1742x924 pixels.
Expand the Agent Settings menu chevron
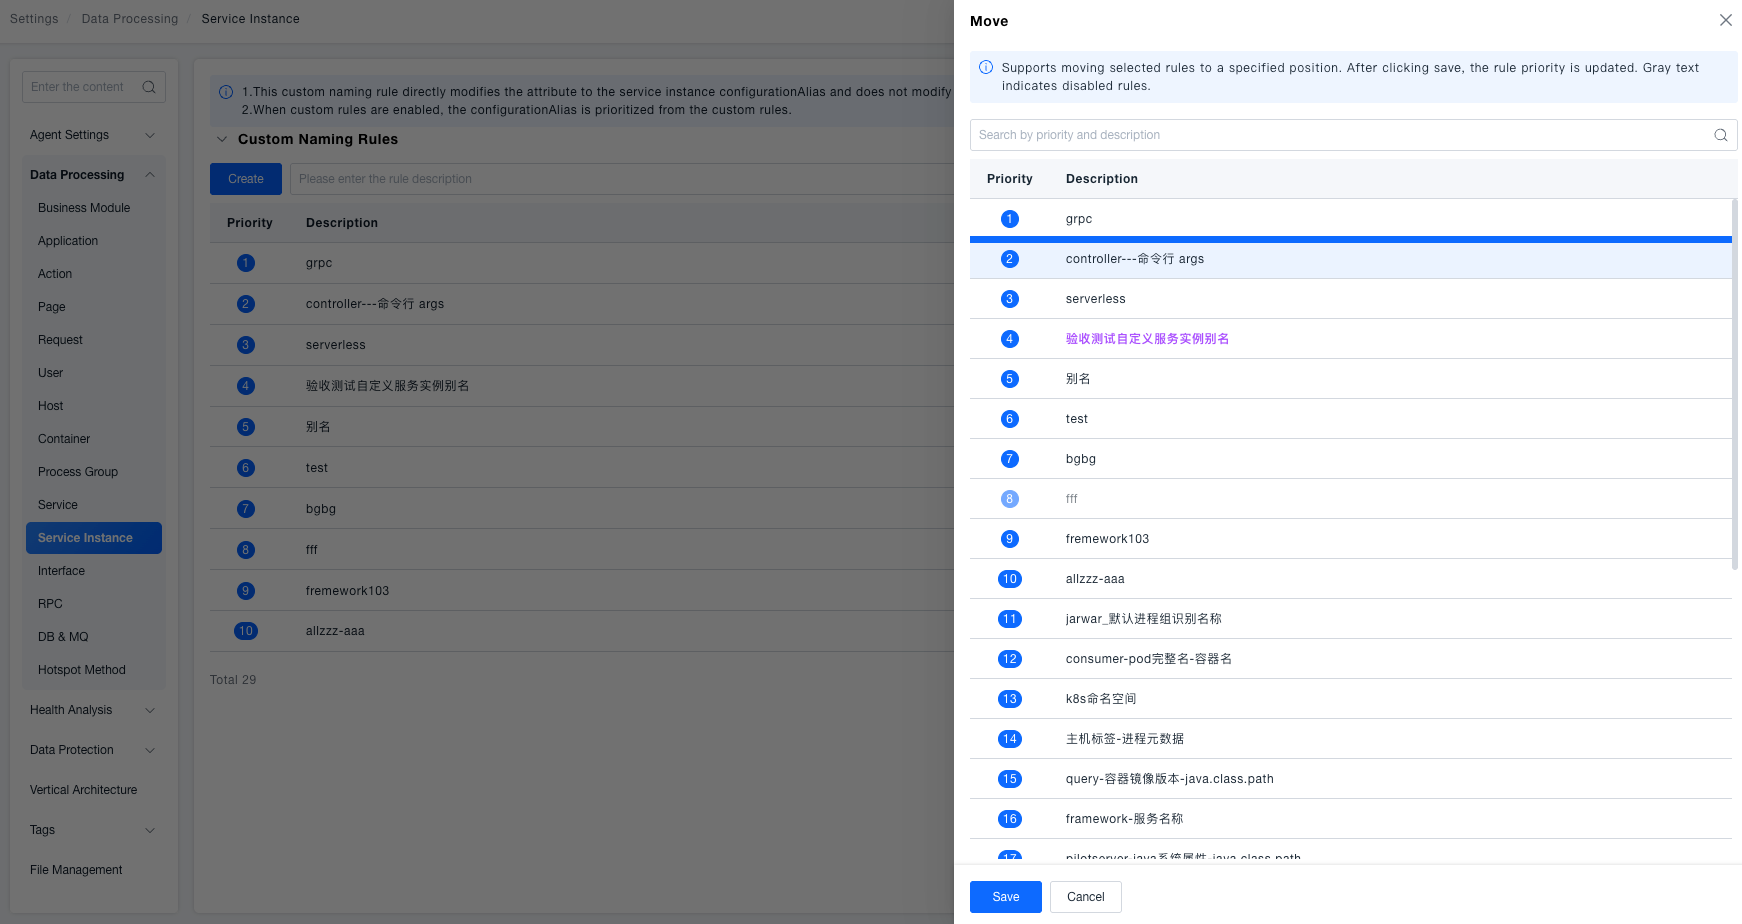point(150,135)
